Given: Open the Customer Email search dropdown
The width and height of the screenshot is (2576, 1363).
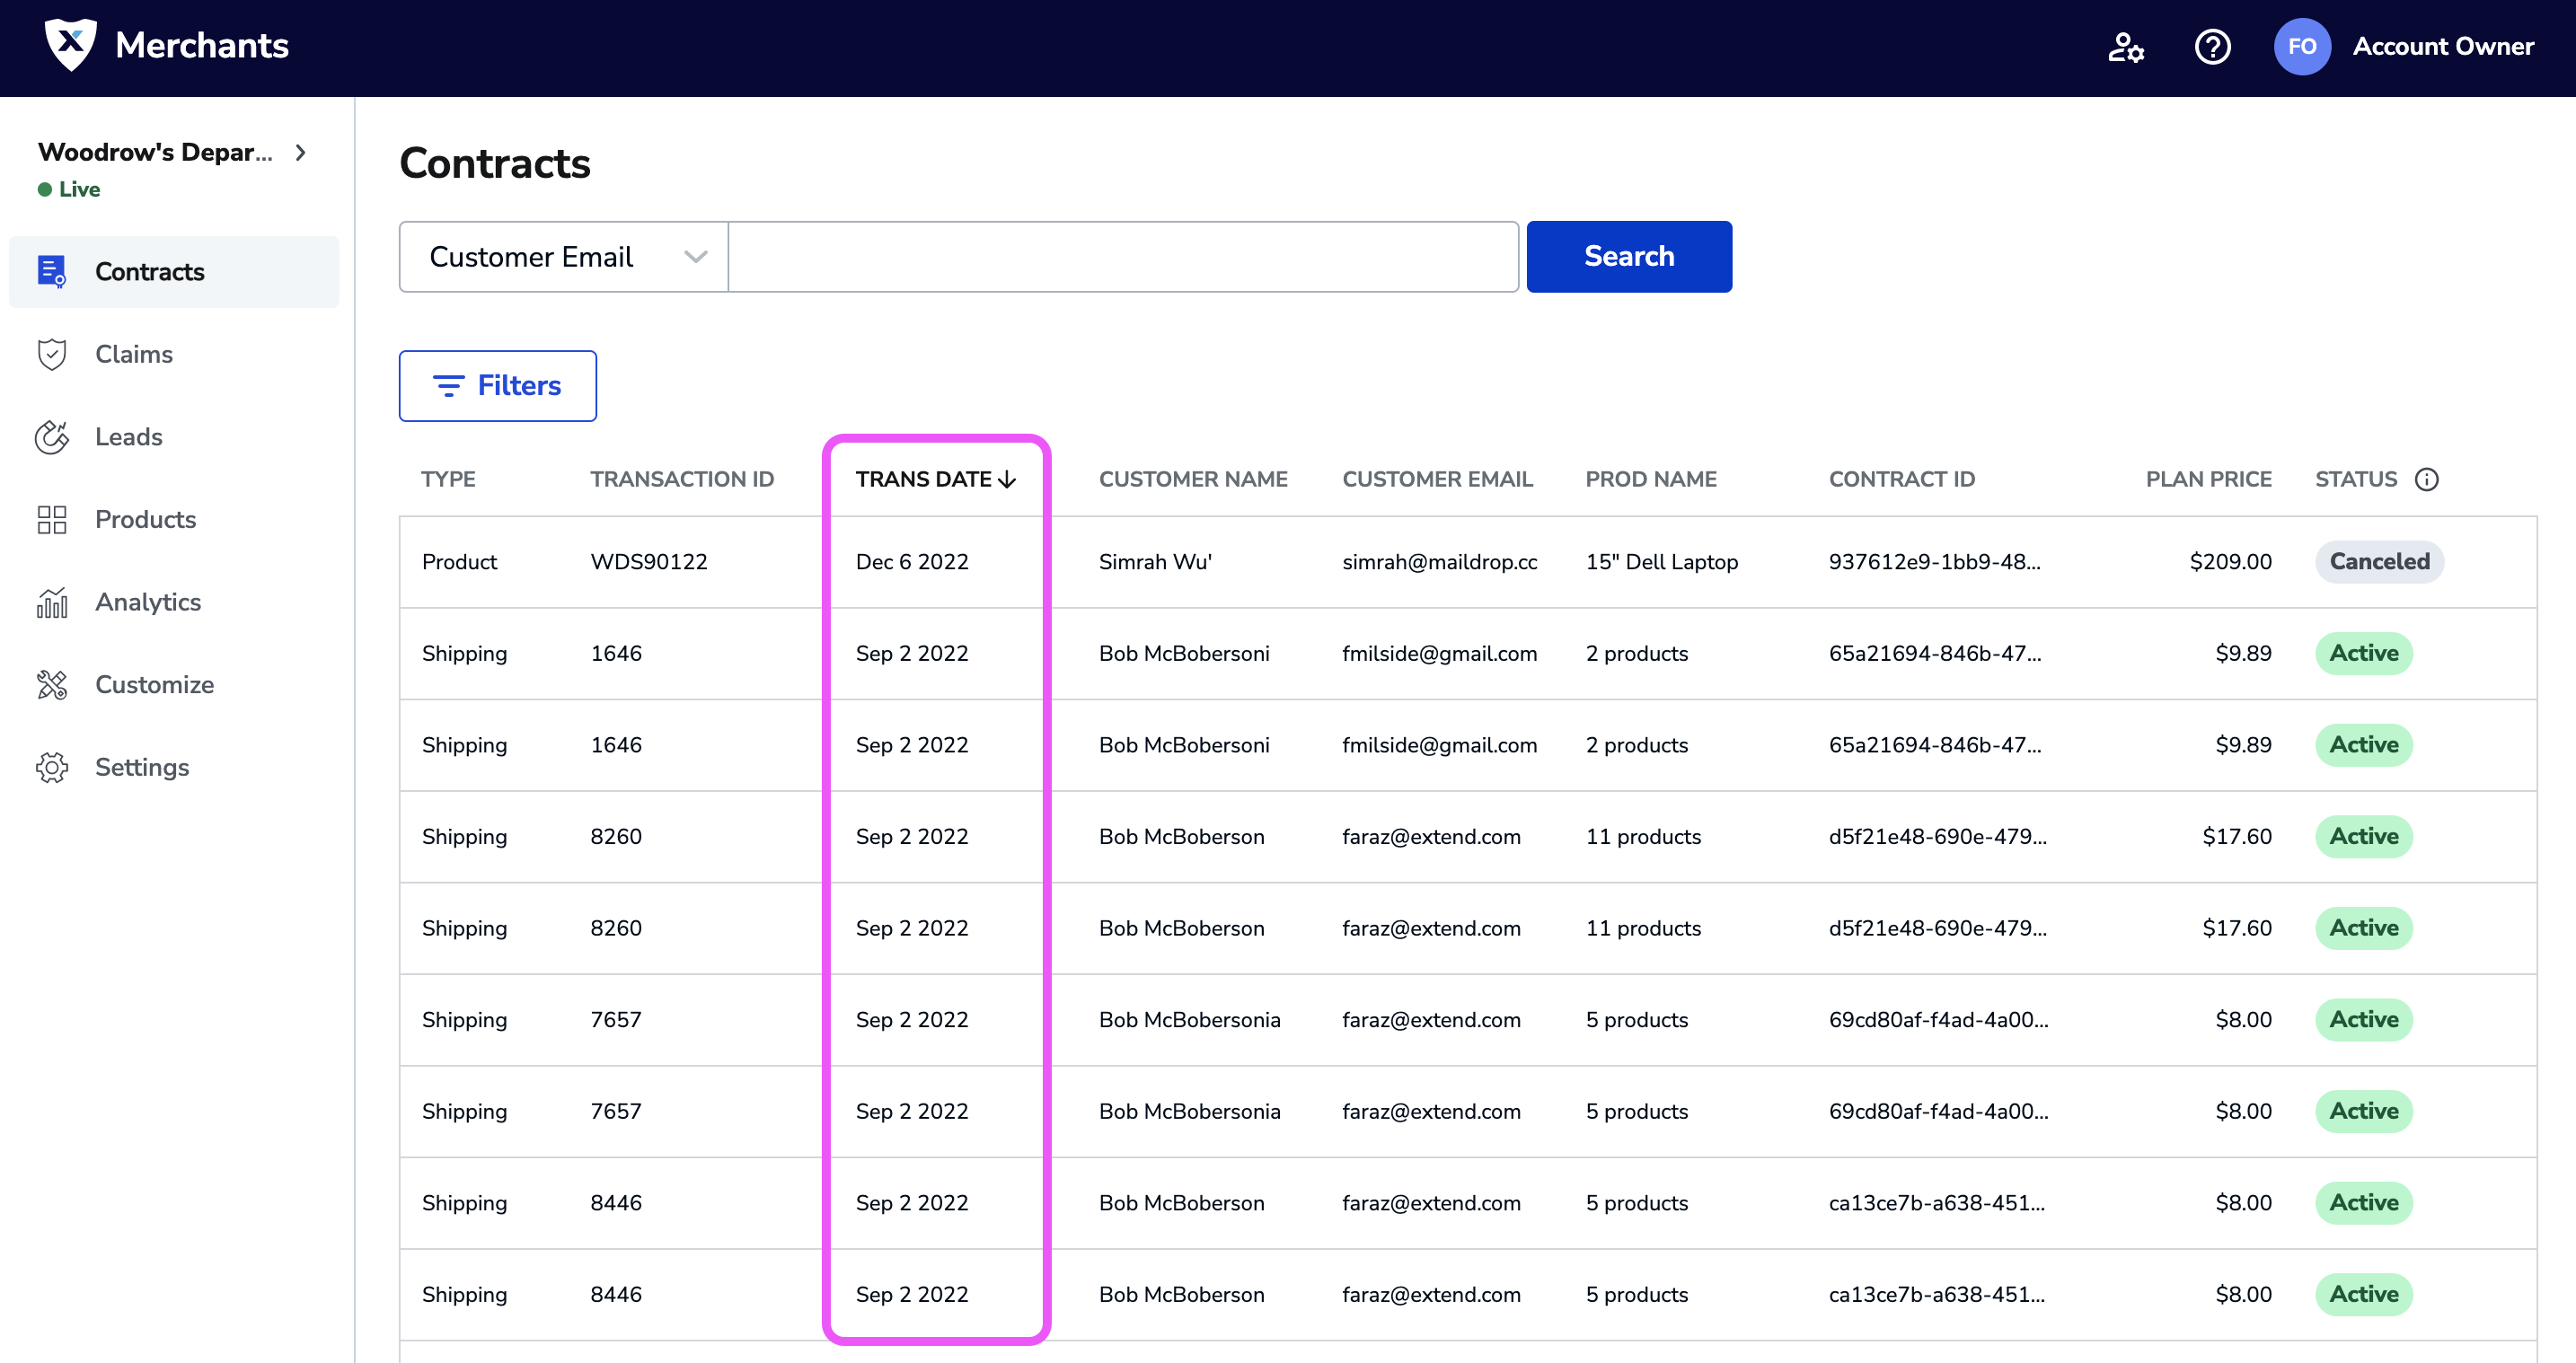Looking at the screenshot, I should [564, 257].
